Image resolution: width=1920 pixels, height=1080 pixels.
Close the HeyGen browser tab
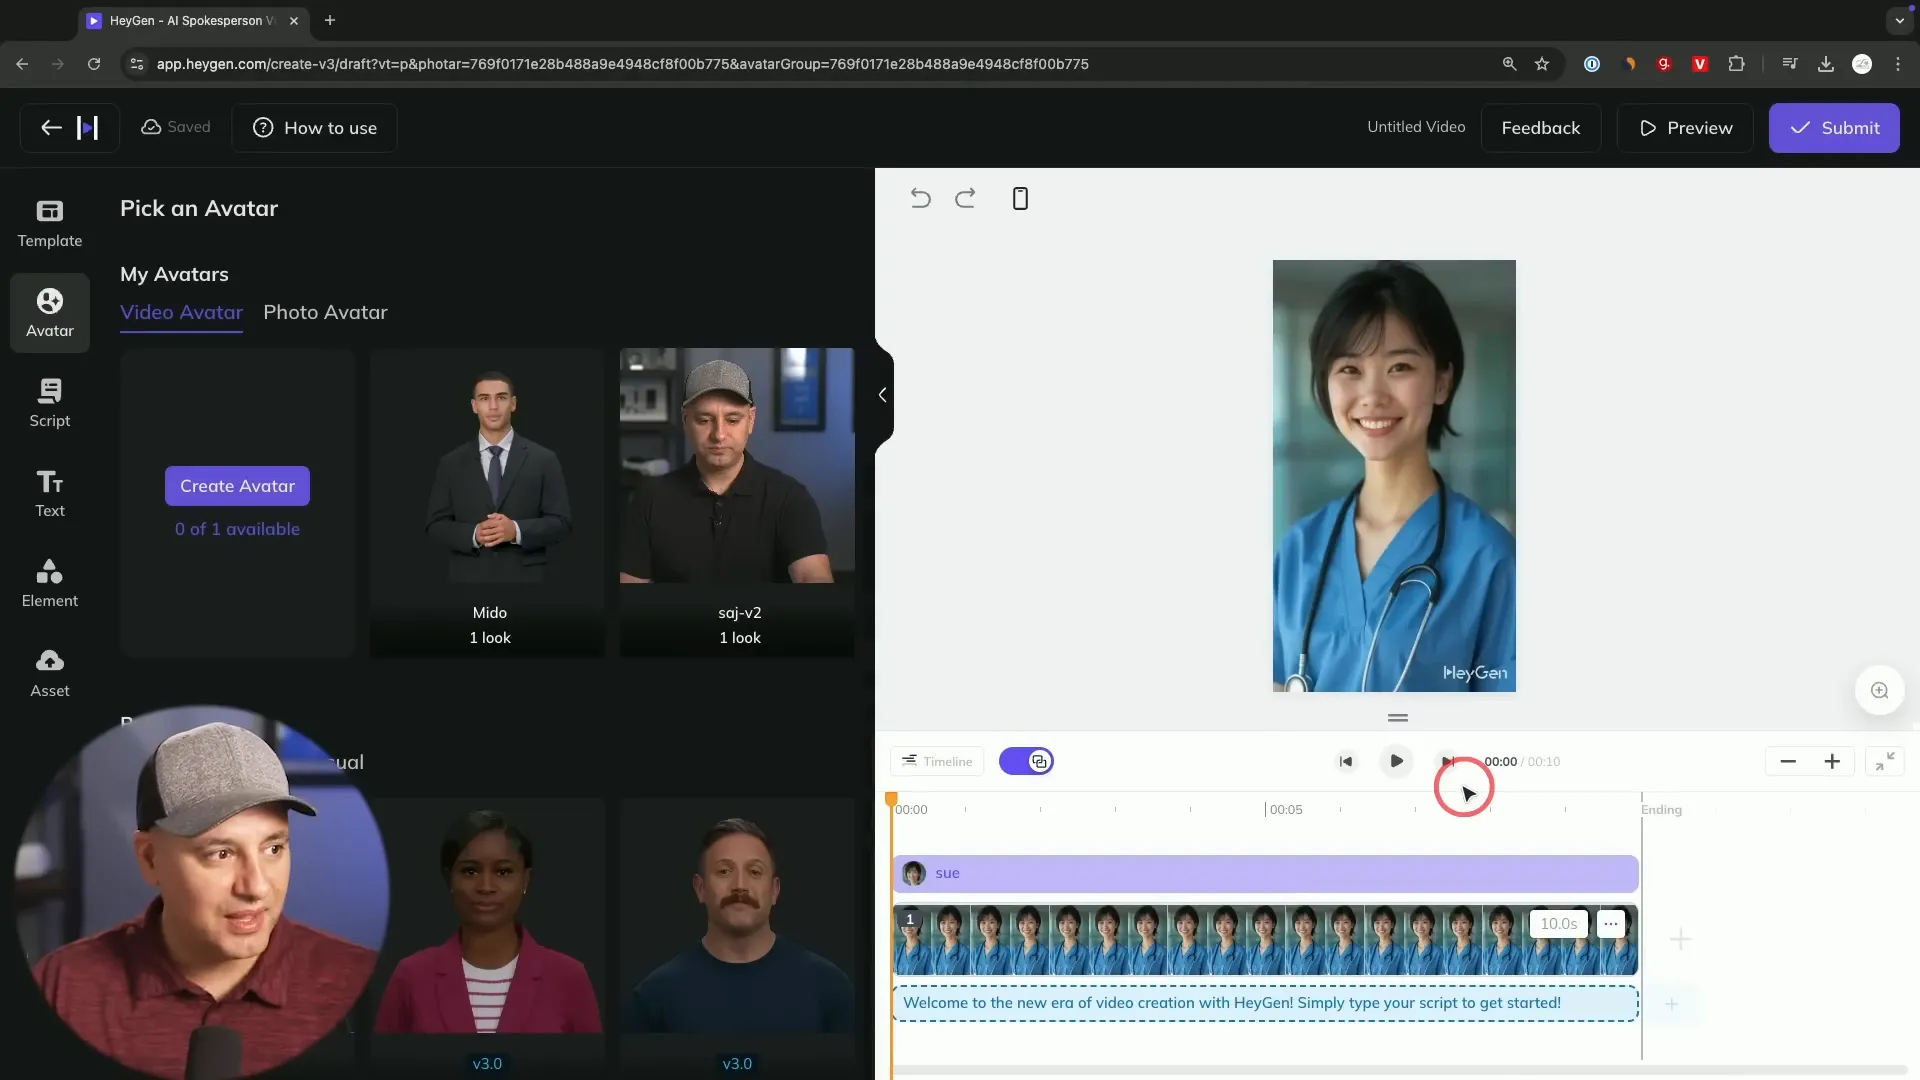[x=293, y=20]
